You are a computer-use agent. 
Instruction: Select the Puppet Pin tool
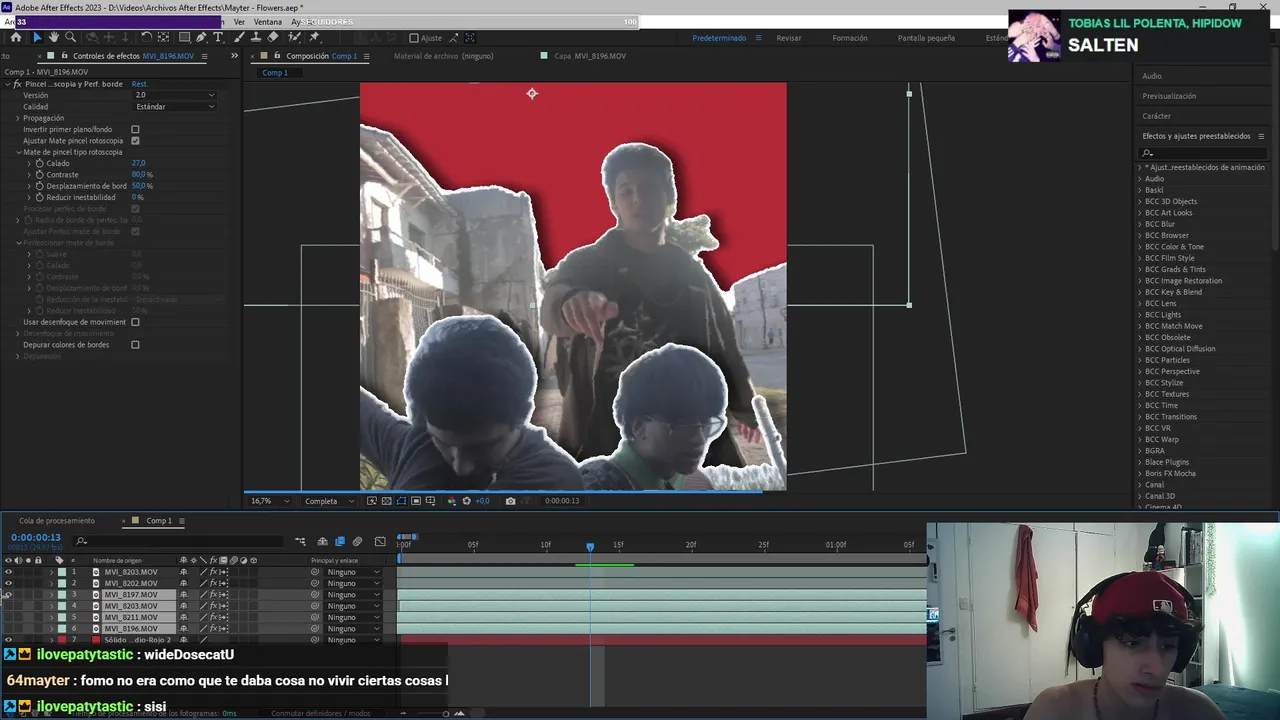coord(314,37)
